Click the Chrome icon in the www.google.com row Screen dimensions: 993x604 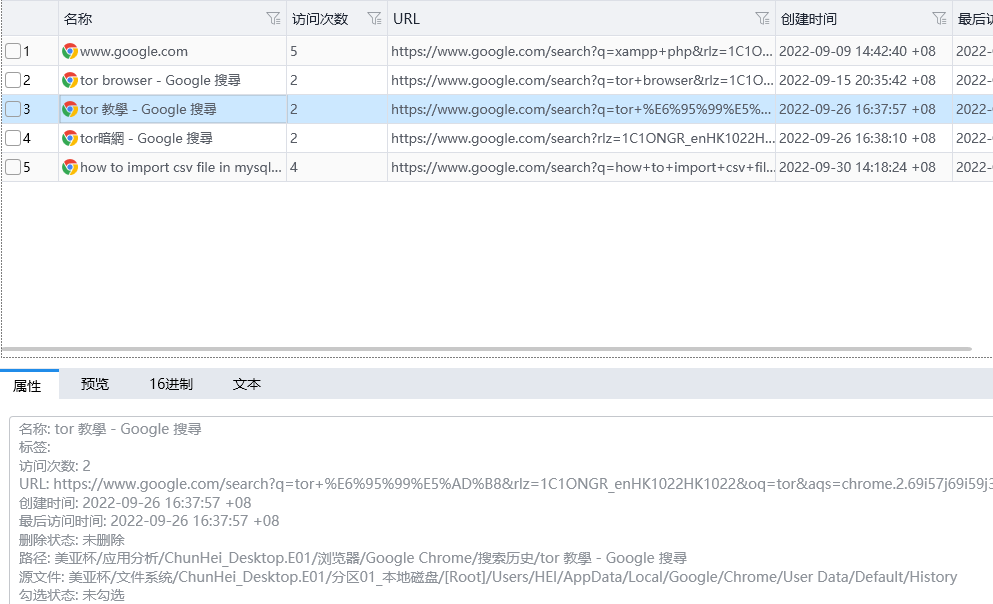[69, 51]
